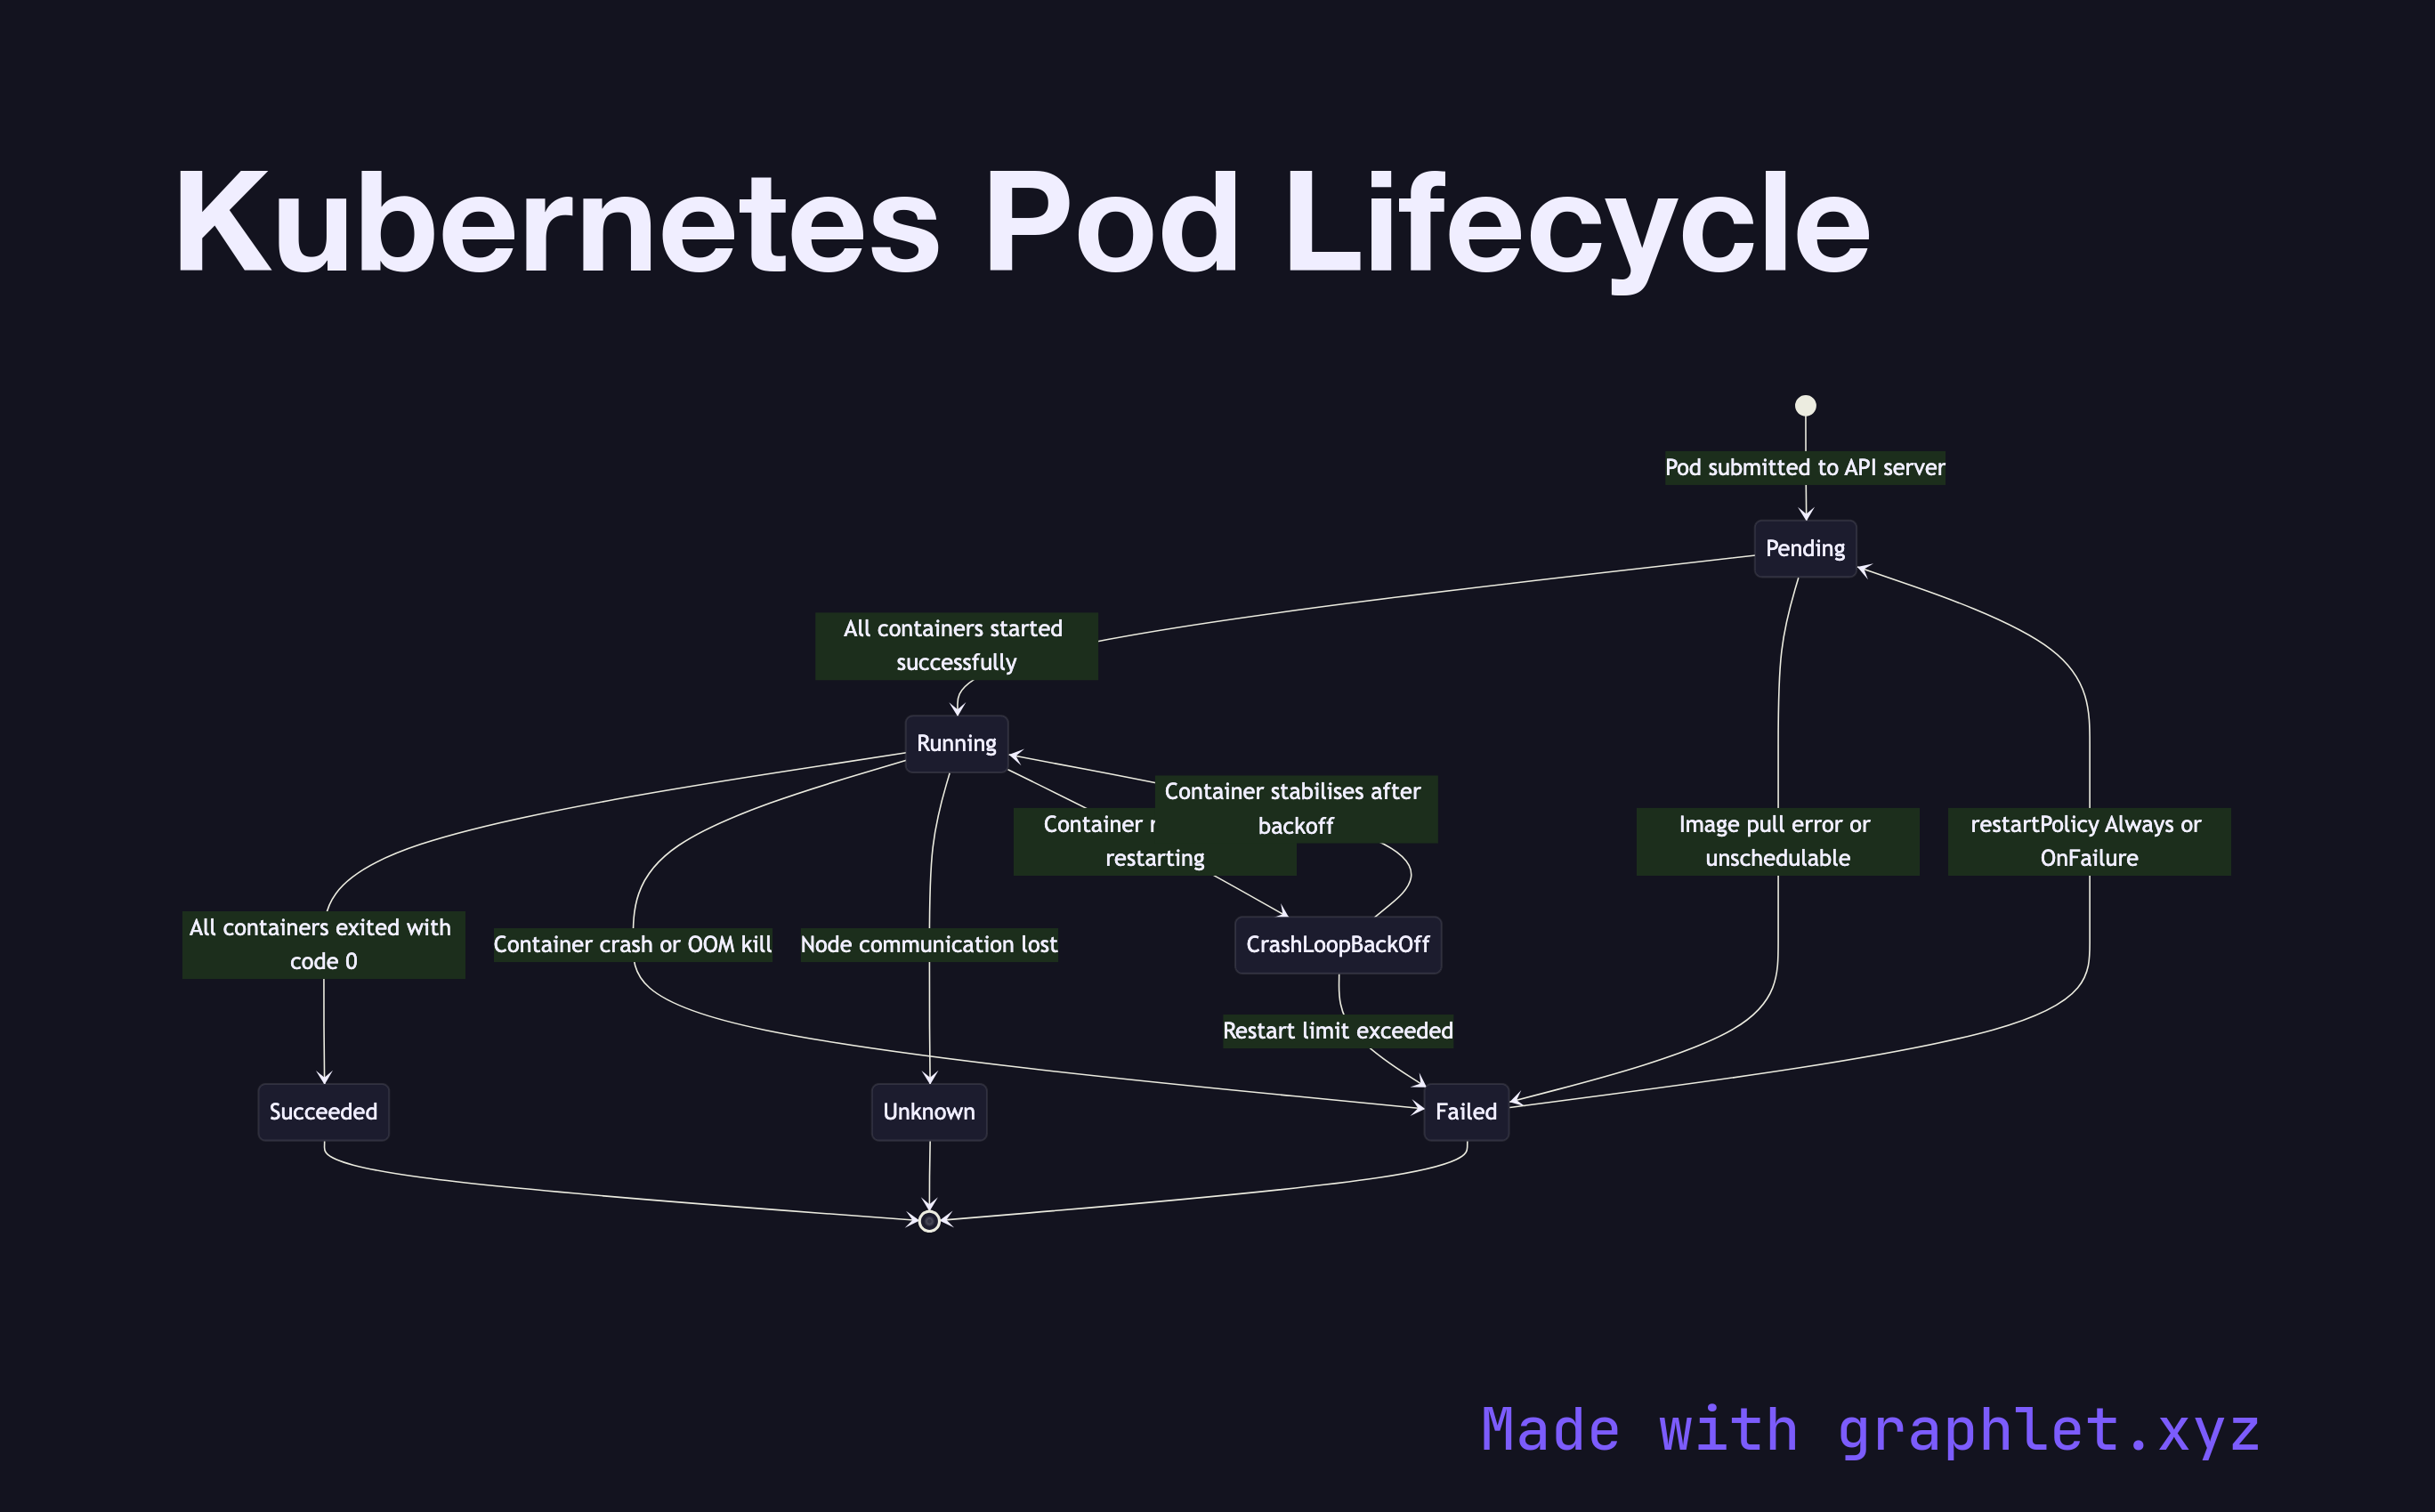The image size is (2435, 1512).
Task: Click the Running state node
Action: (956, 743)
